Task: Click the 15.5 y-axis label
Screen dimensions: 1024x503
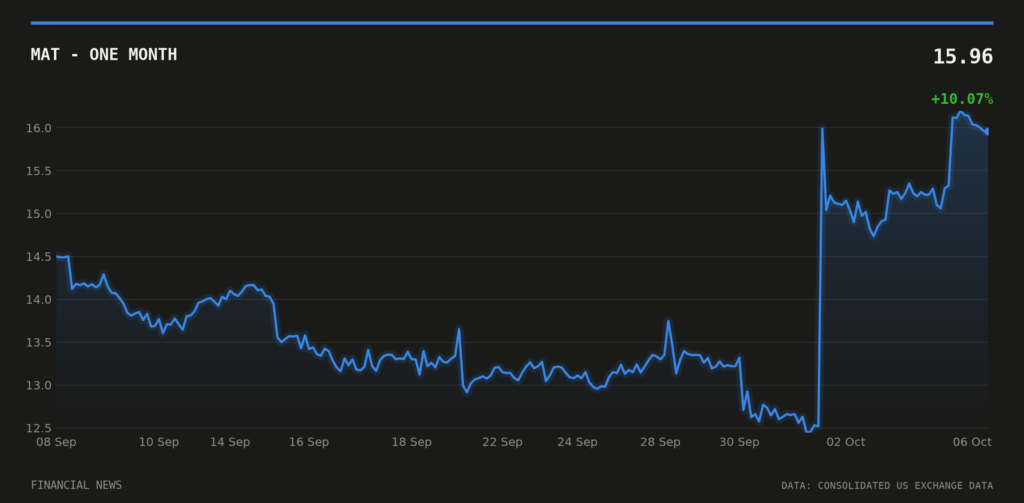Action: [39, 171]
